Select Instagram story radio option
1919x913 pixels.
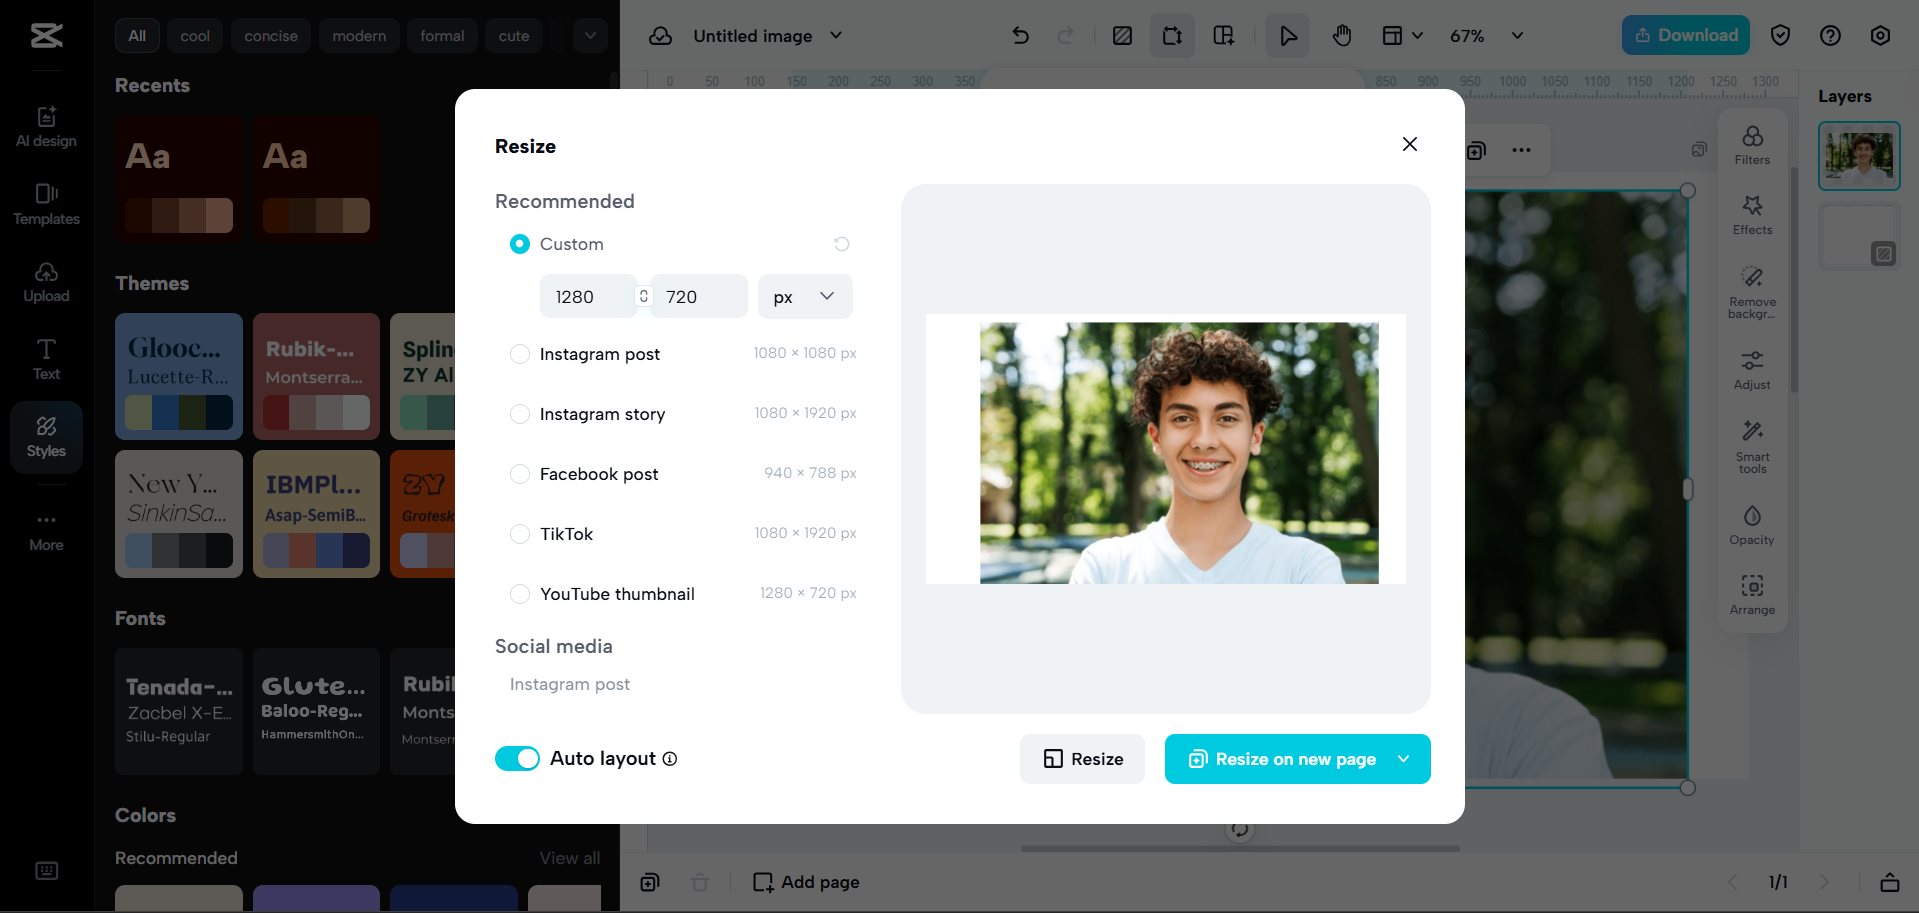pyautogui.click(x=520, y=414)
